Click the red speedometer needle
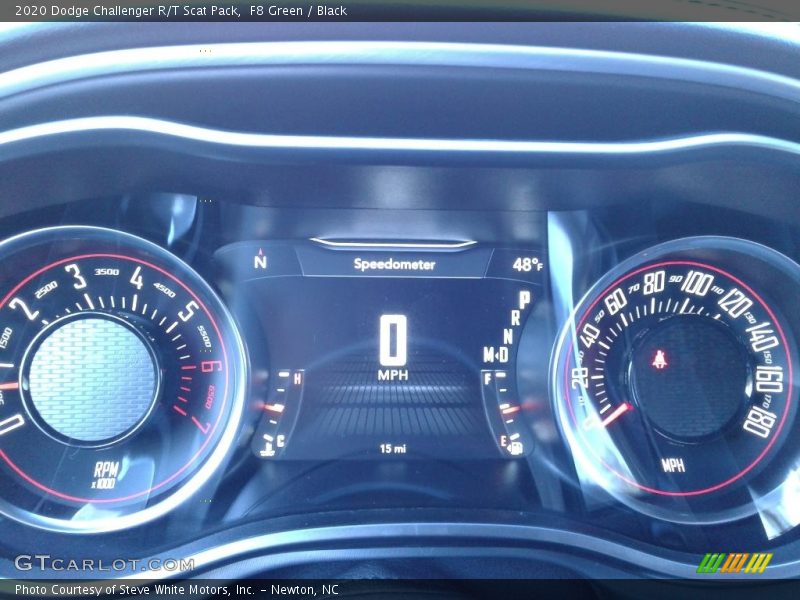Image resolution: width=800 pixels, height=600 pixels. [x=613, y=413]
